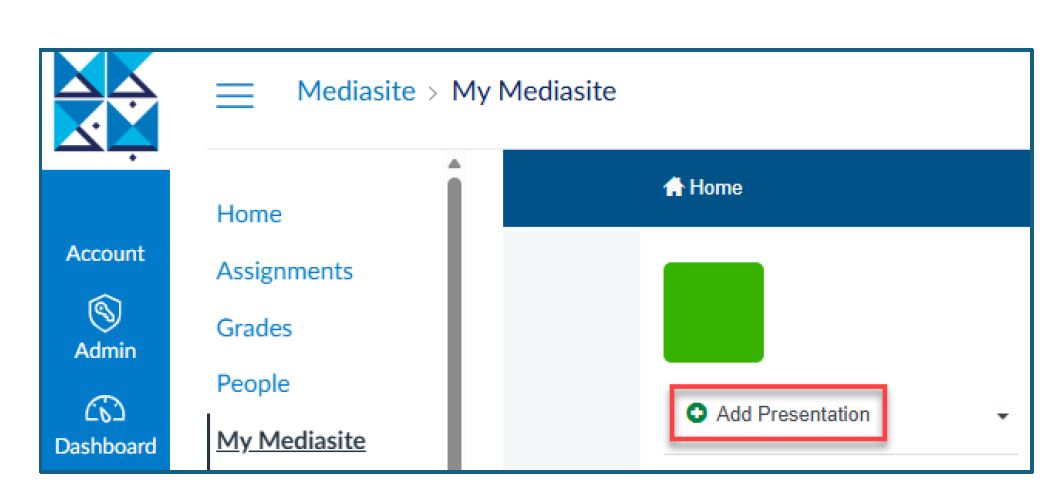Screen dimensions: 1064x489
Task: Open Grades in the course navigation
Action: 254,328
